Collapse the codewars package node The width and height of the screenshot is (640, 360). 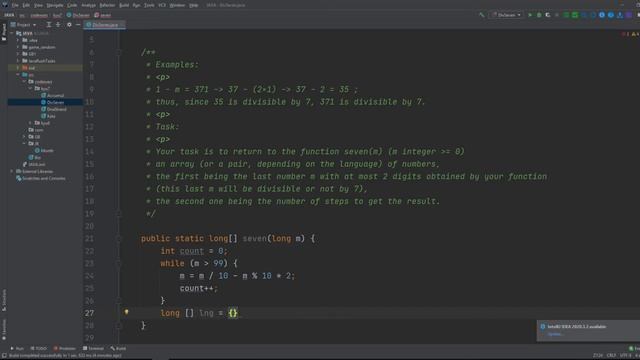pyautogui.click(x=24, y=82)
